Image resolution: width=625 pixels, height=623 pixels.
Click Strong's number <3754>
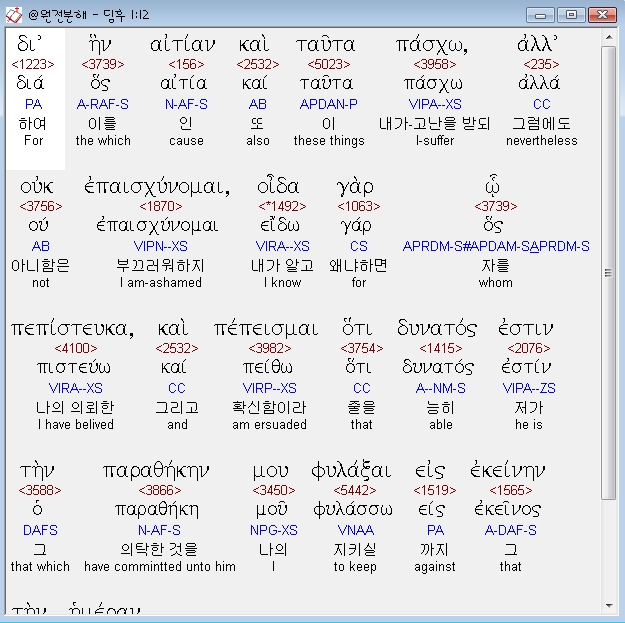point(362,348)
